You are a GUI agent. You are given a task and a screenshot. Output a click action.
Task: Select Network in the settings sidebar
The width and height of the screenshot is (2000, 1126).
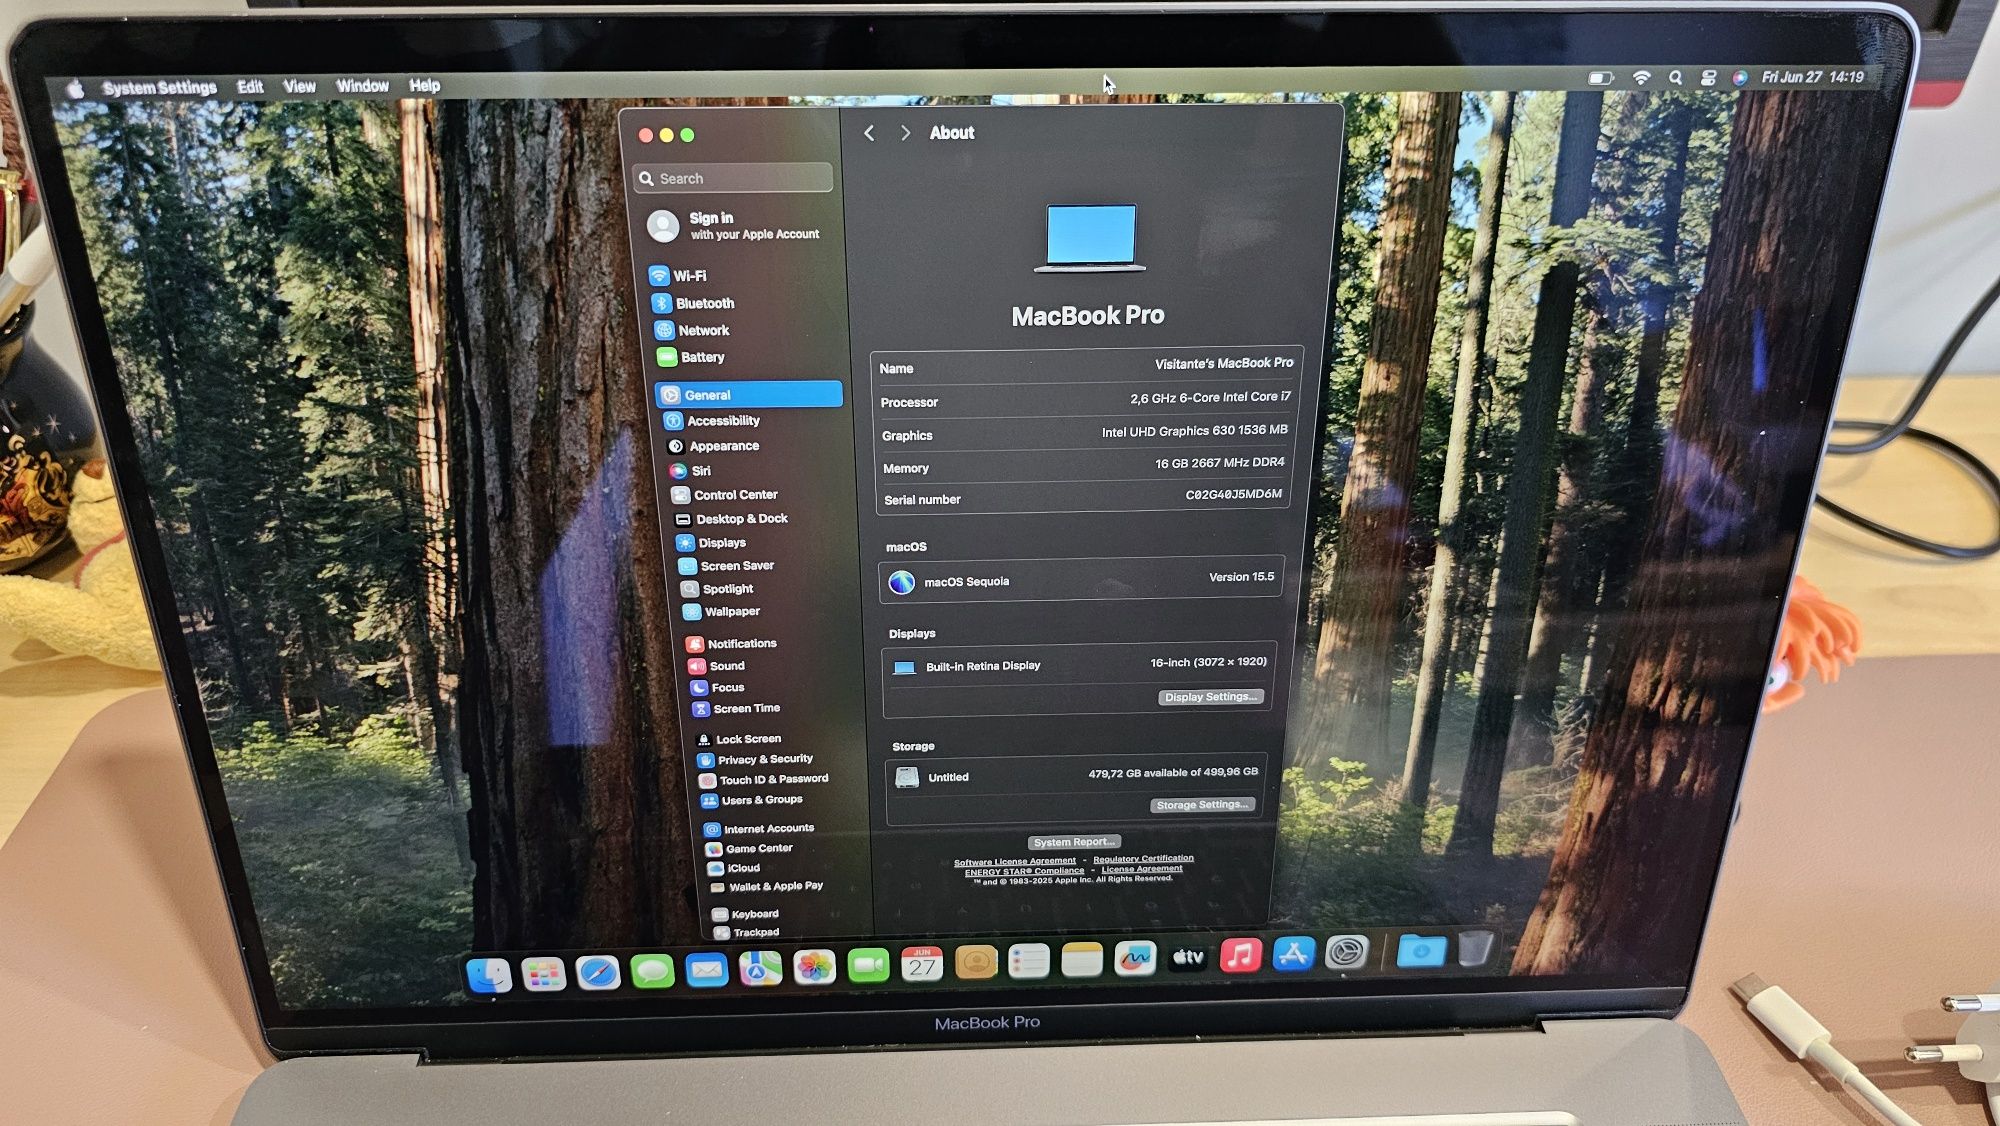tap(692, 330)
